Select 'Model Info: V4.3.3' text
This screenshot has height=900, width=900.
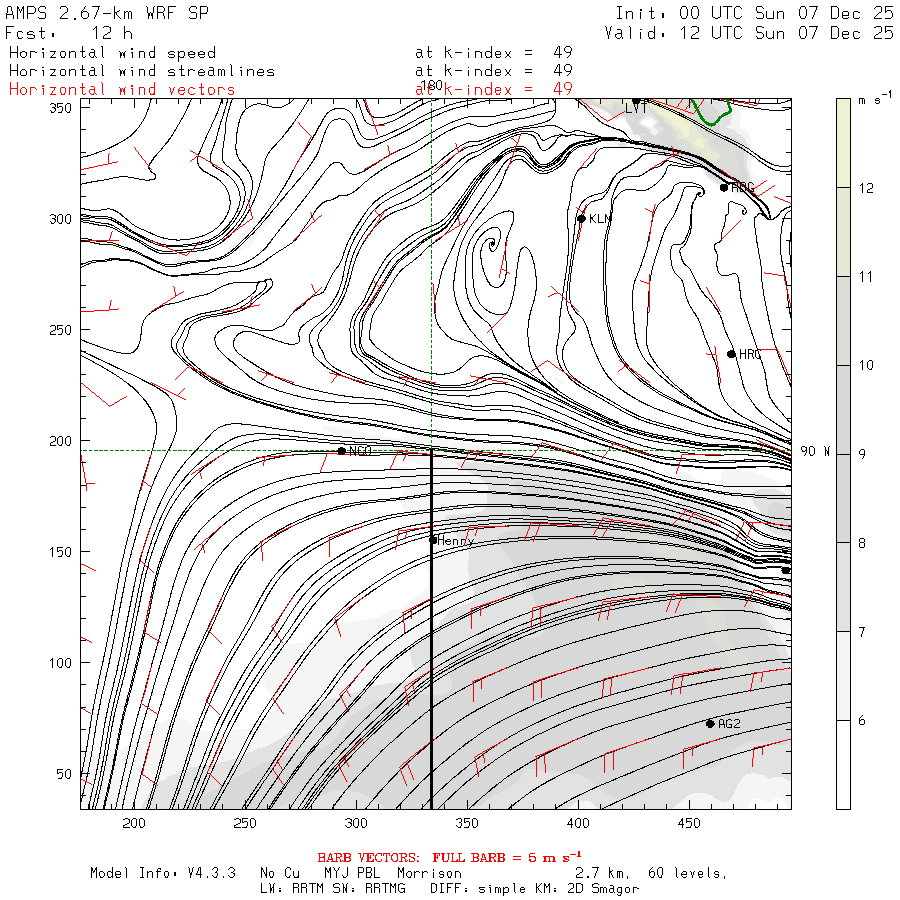163,873
